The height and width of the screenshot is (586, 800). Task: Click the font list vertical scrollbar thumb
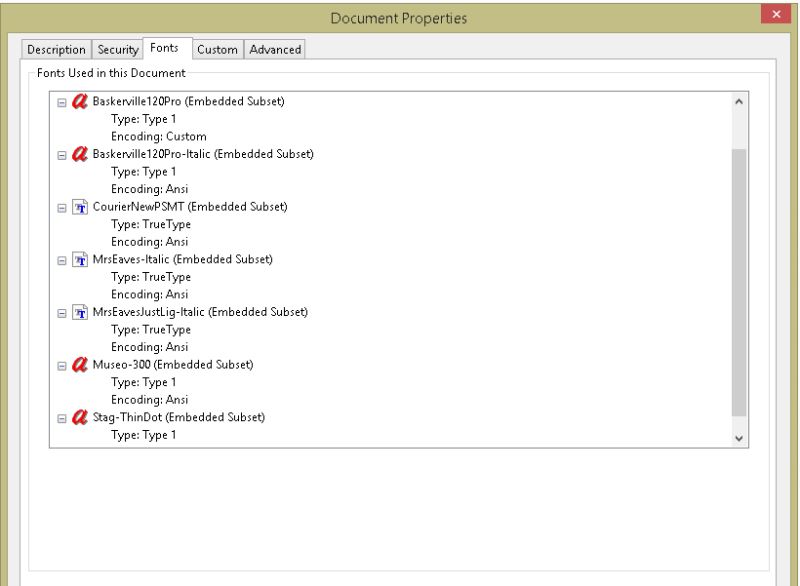click(x=738, y=282)
